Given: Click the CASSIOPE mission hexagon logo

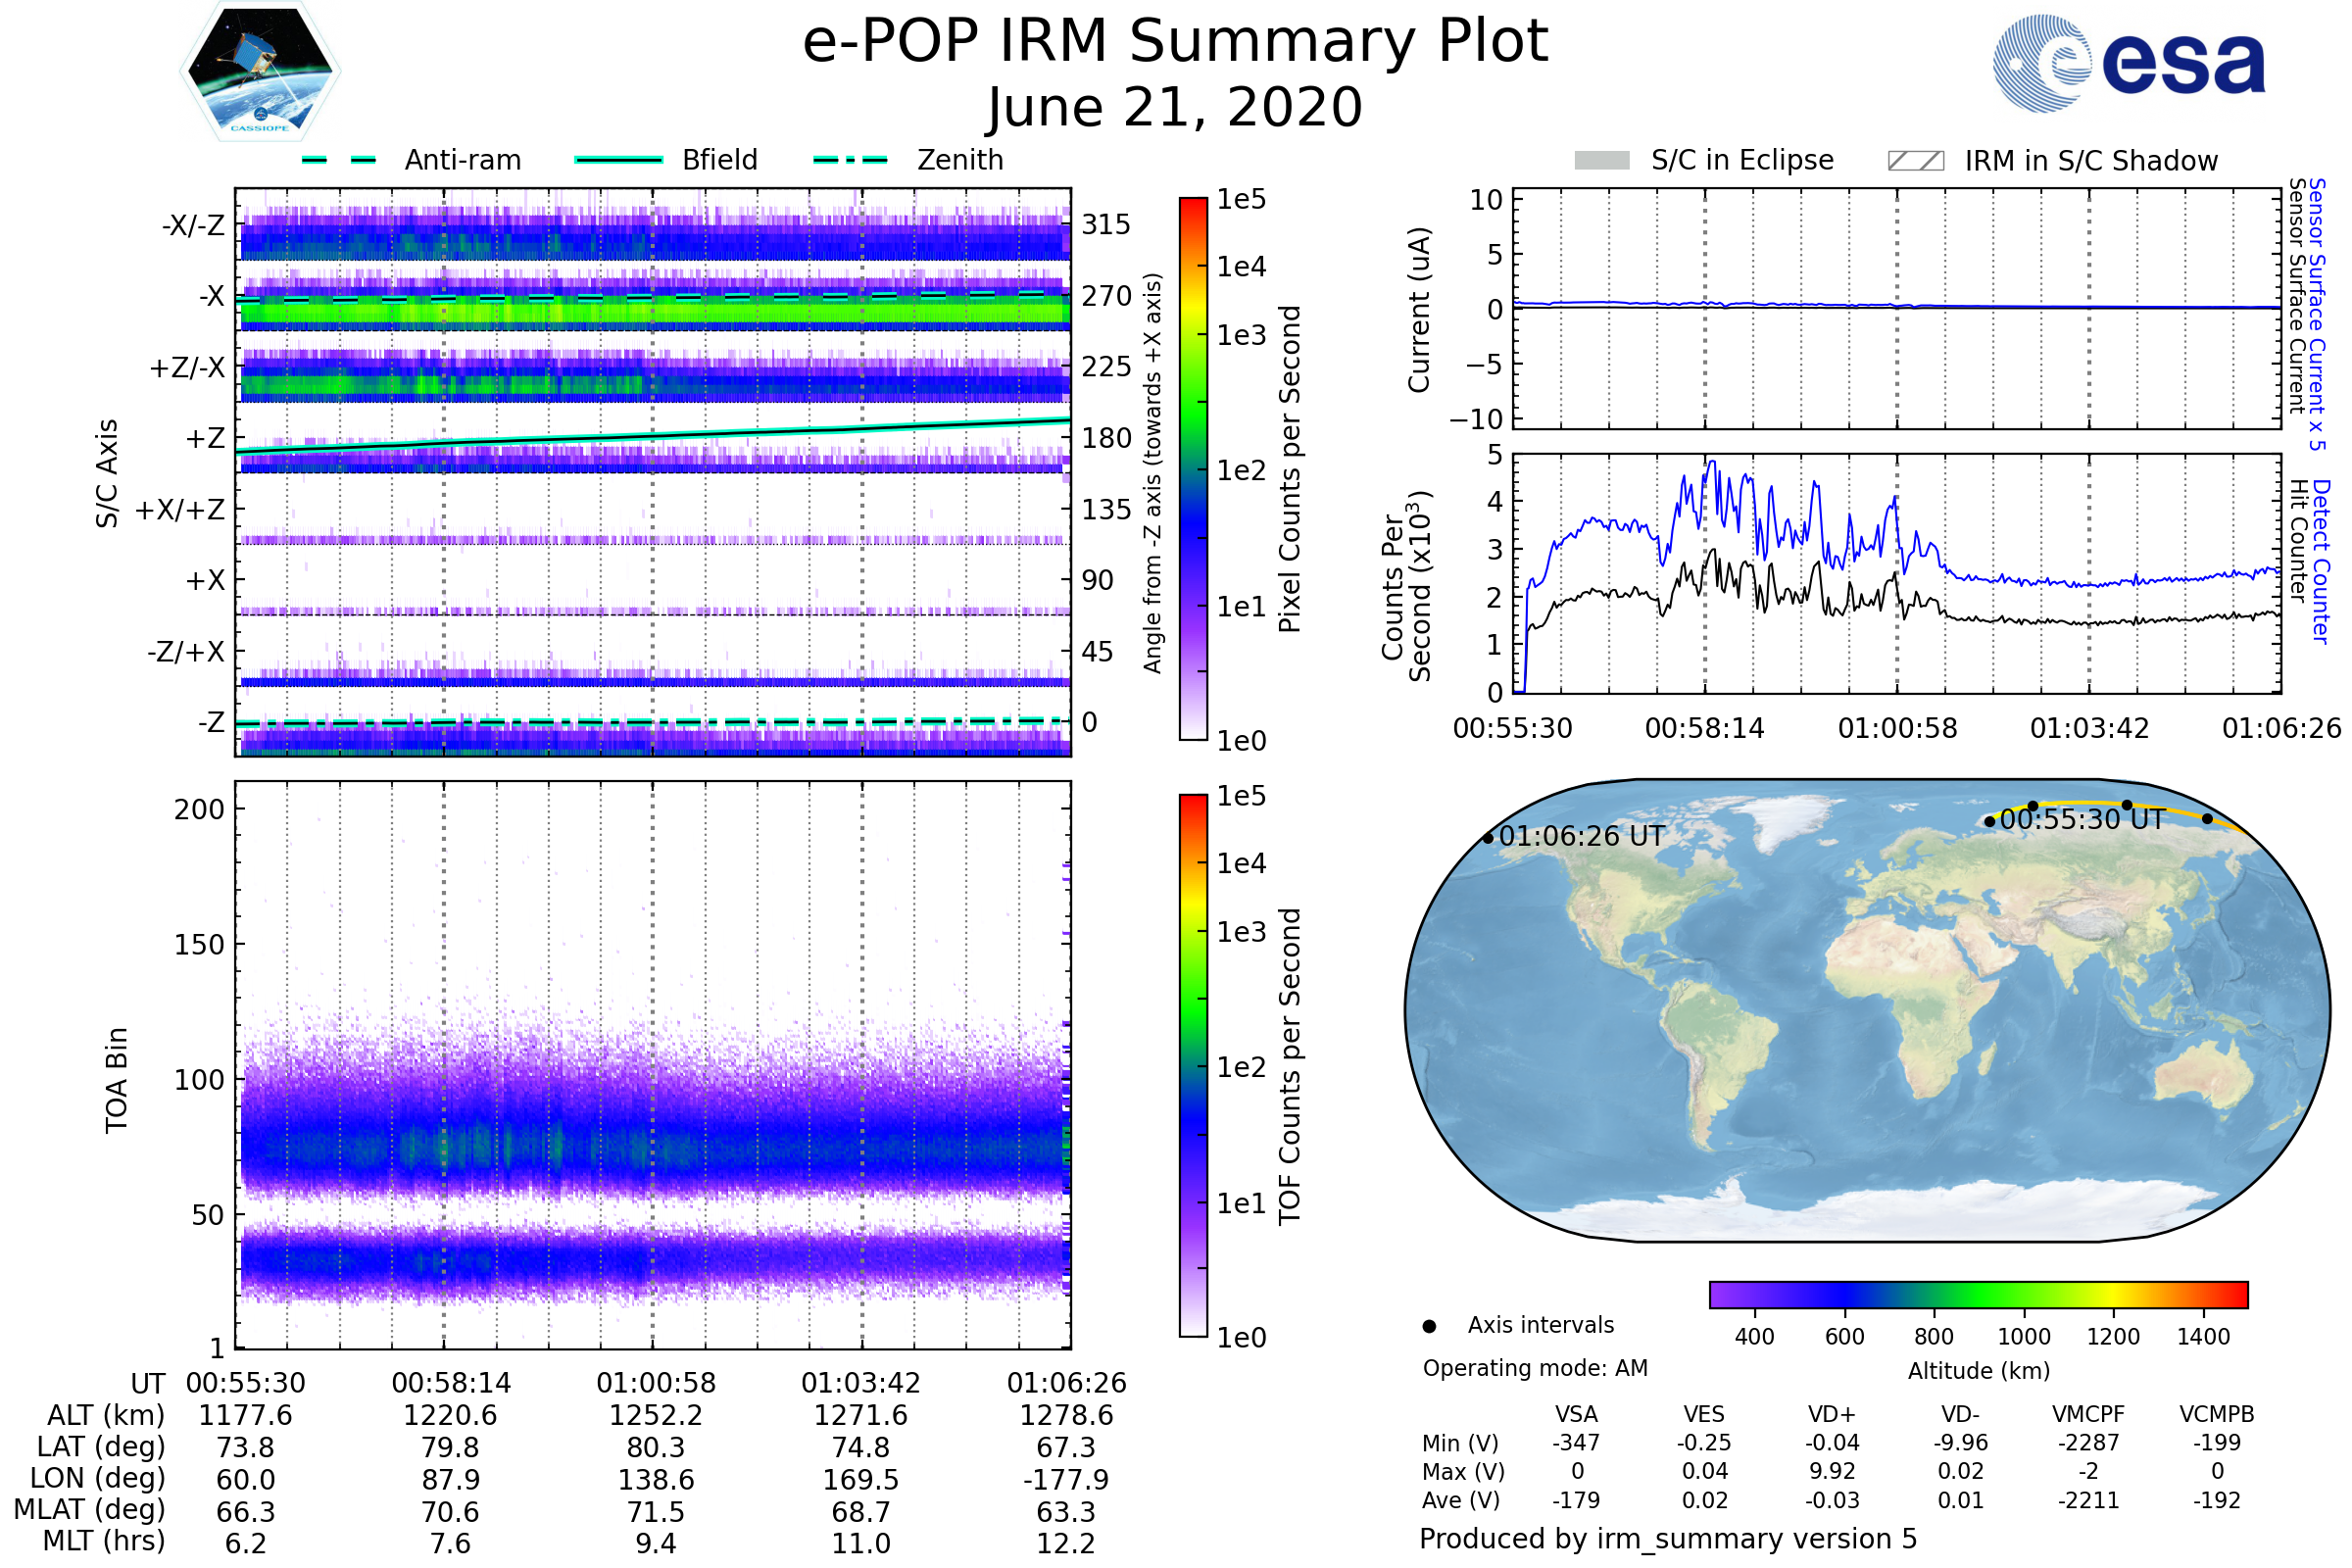Looking at the screenshot, I should [260, 72].
